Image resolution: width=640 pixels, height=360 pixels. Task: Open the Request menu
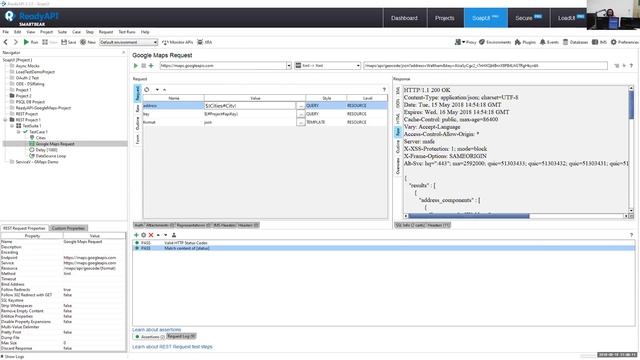point(106,32)
